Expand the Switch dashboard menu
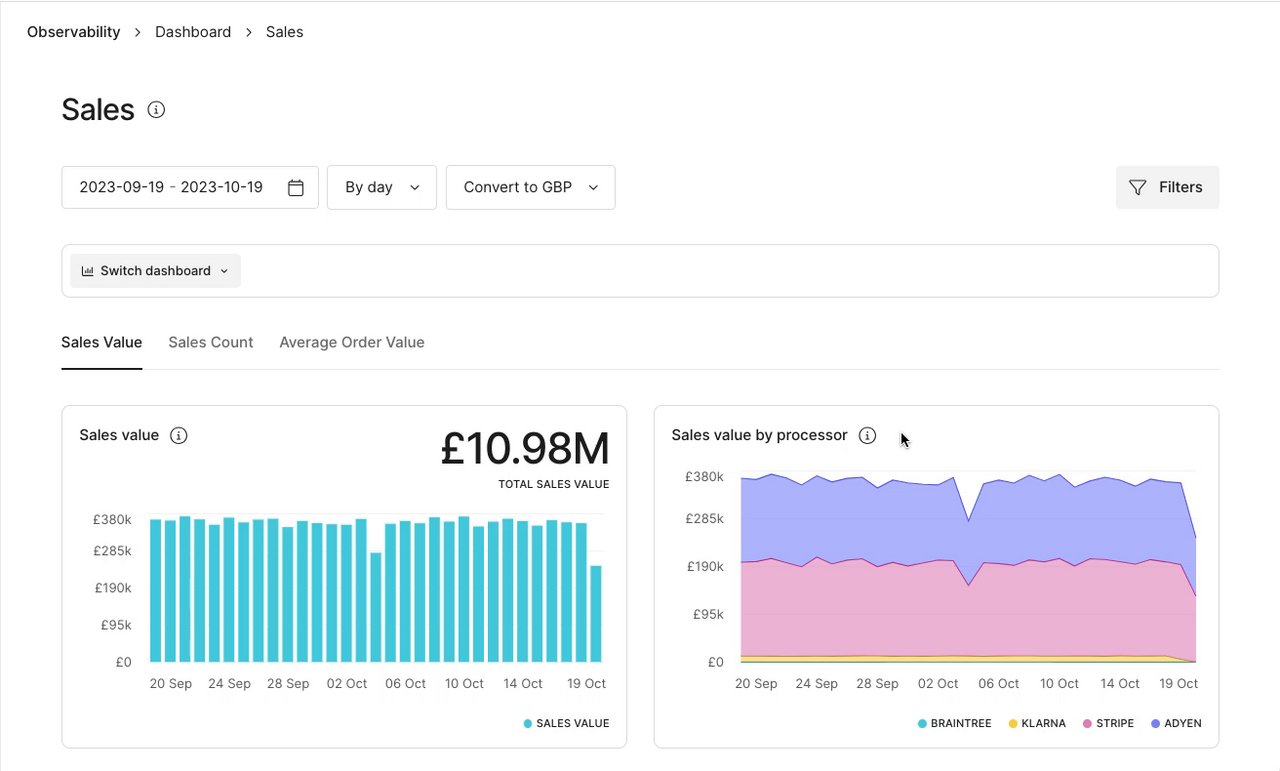This screenshot has height=771, width=1280. coord(156,271)
